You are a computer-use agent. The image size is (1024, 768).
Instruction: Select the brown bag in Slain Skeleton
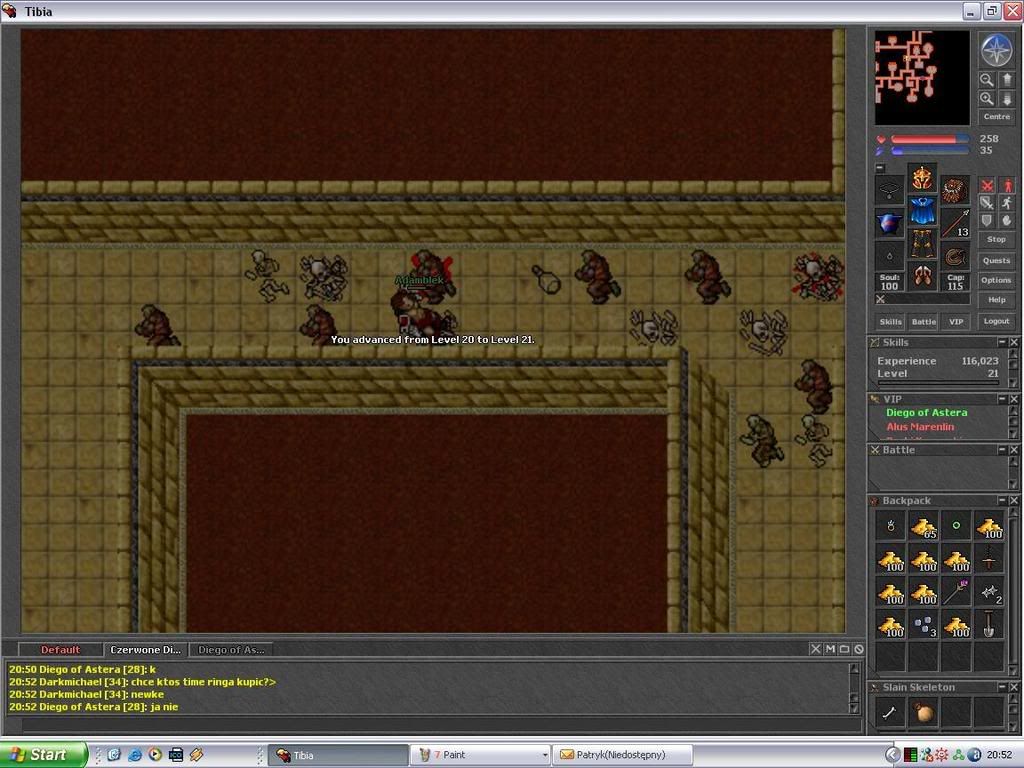tap(923, 712)
